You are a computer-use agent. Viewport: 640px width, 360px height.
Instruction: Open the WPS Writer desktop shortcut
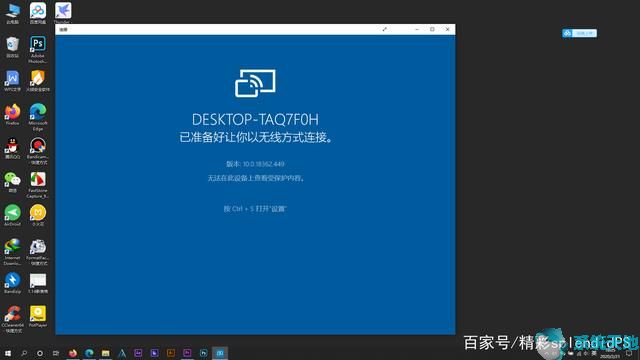(13, 80)
